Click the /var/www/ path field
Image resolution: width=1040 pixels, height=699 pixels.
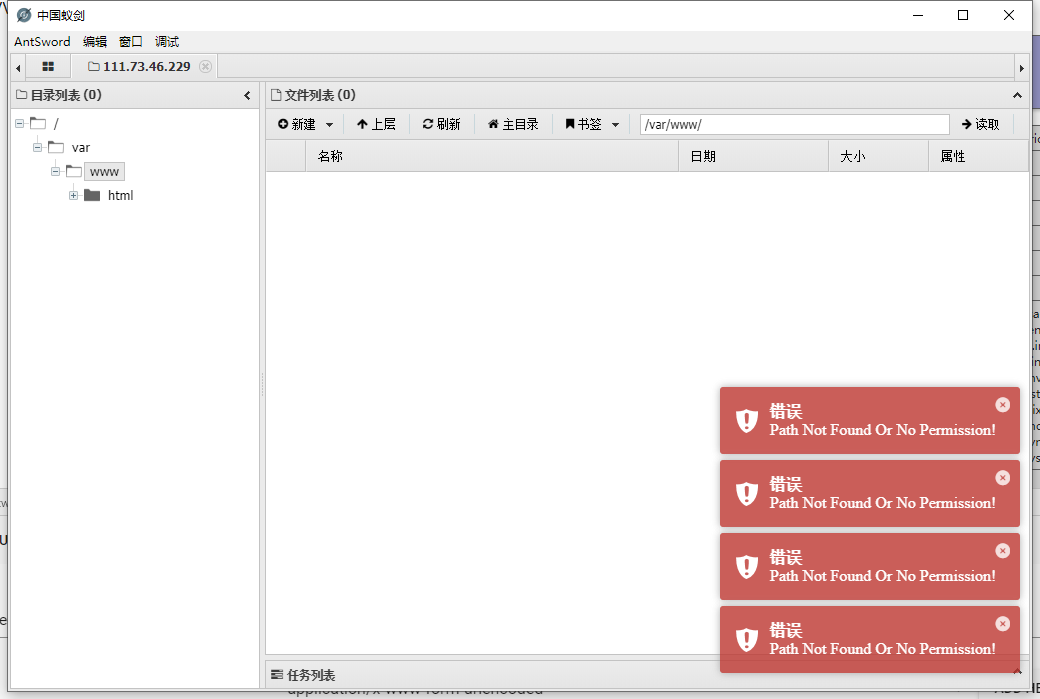coord(795,124)
